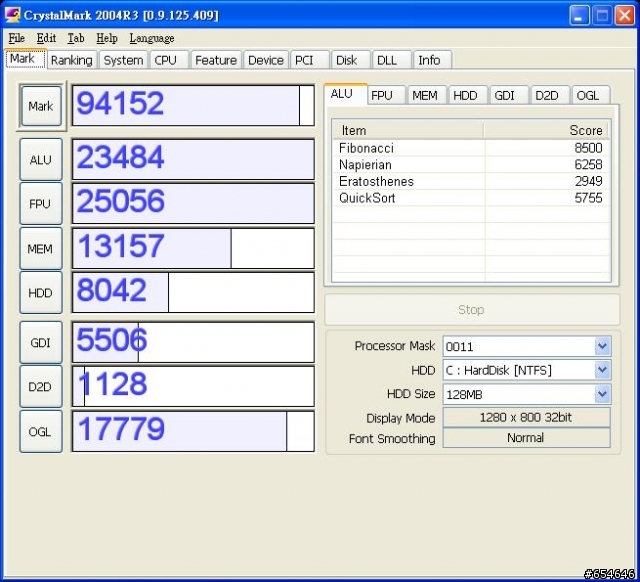The image size is (640, 582).
Task: Click the 8500 Fibonacci score
Action: 588,148
